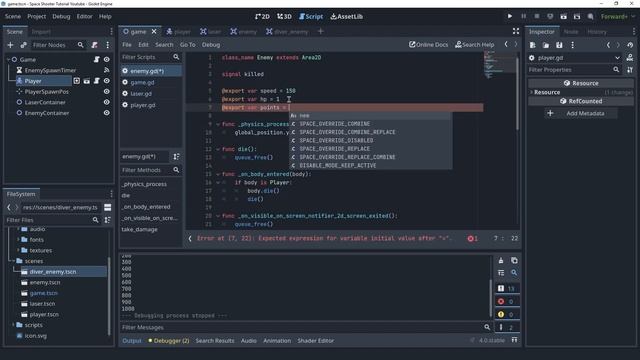Toggle editor messages filter in the output
Image resolution: width=640 pixels, height=360 pixels.
tap(507, 327)
